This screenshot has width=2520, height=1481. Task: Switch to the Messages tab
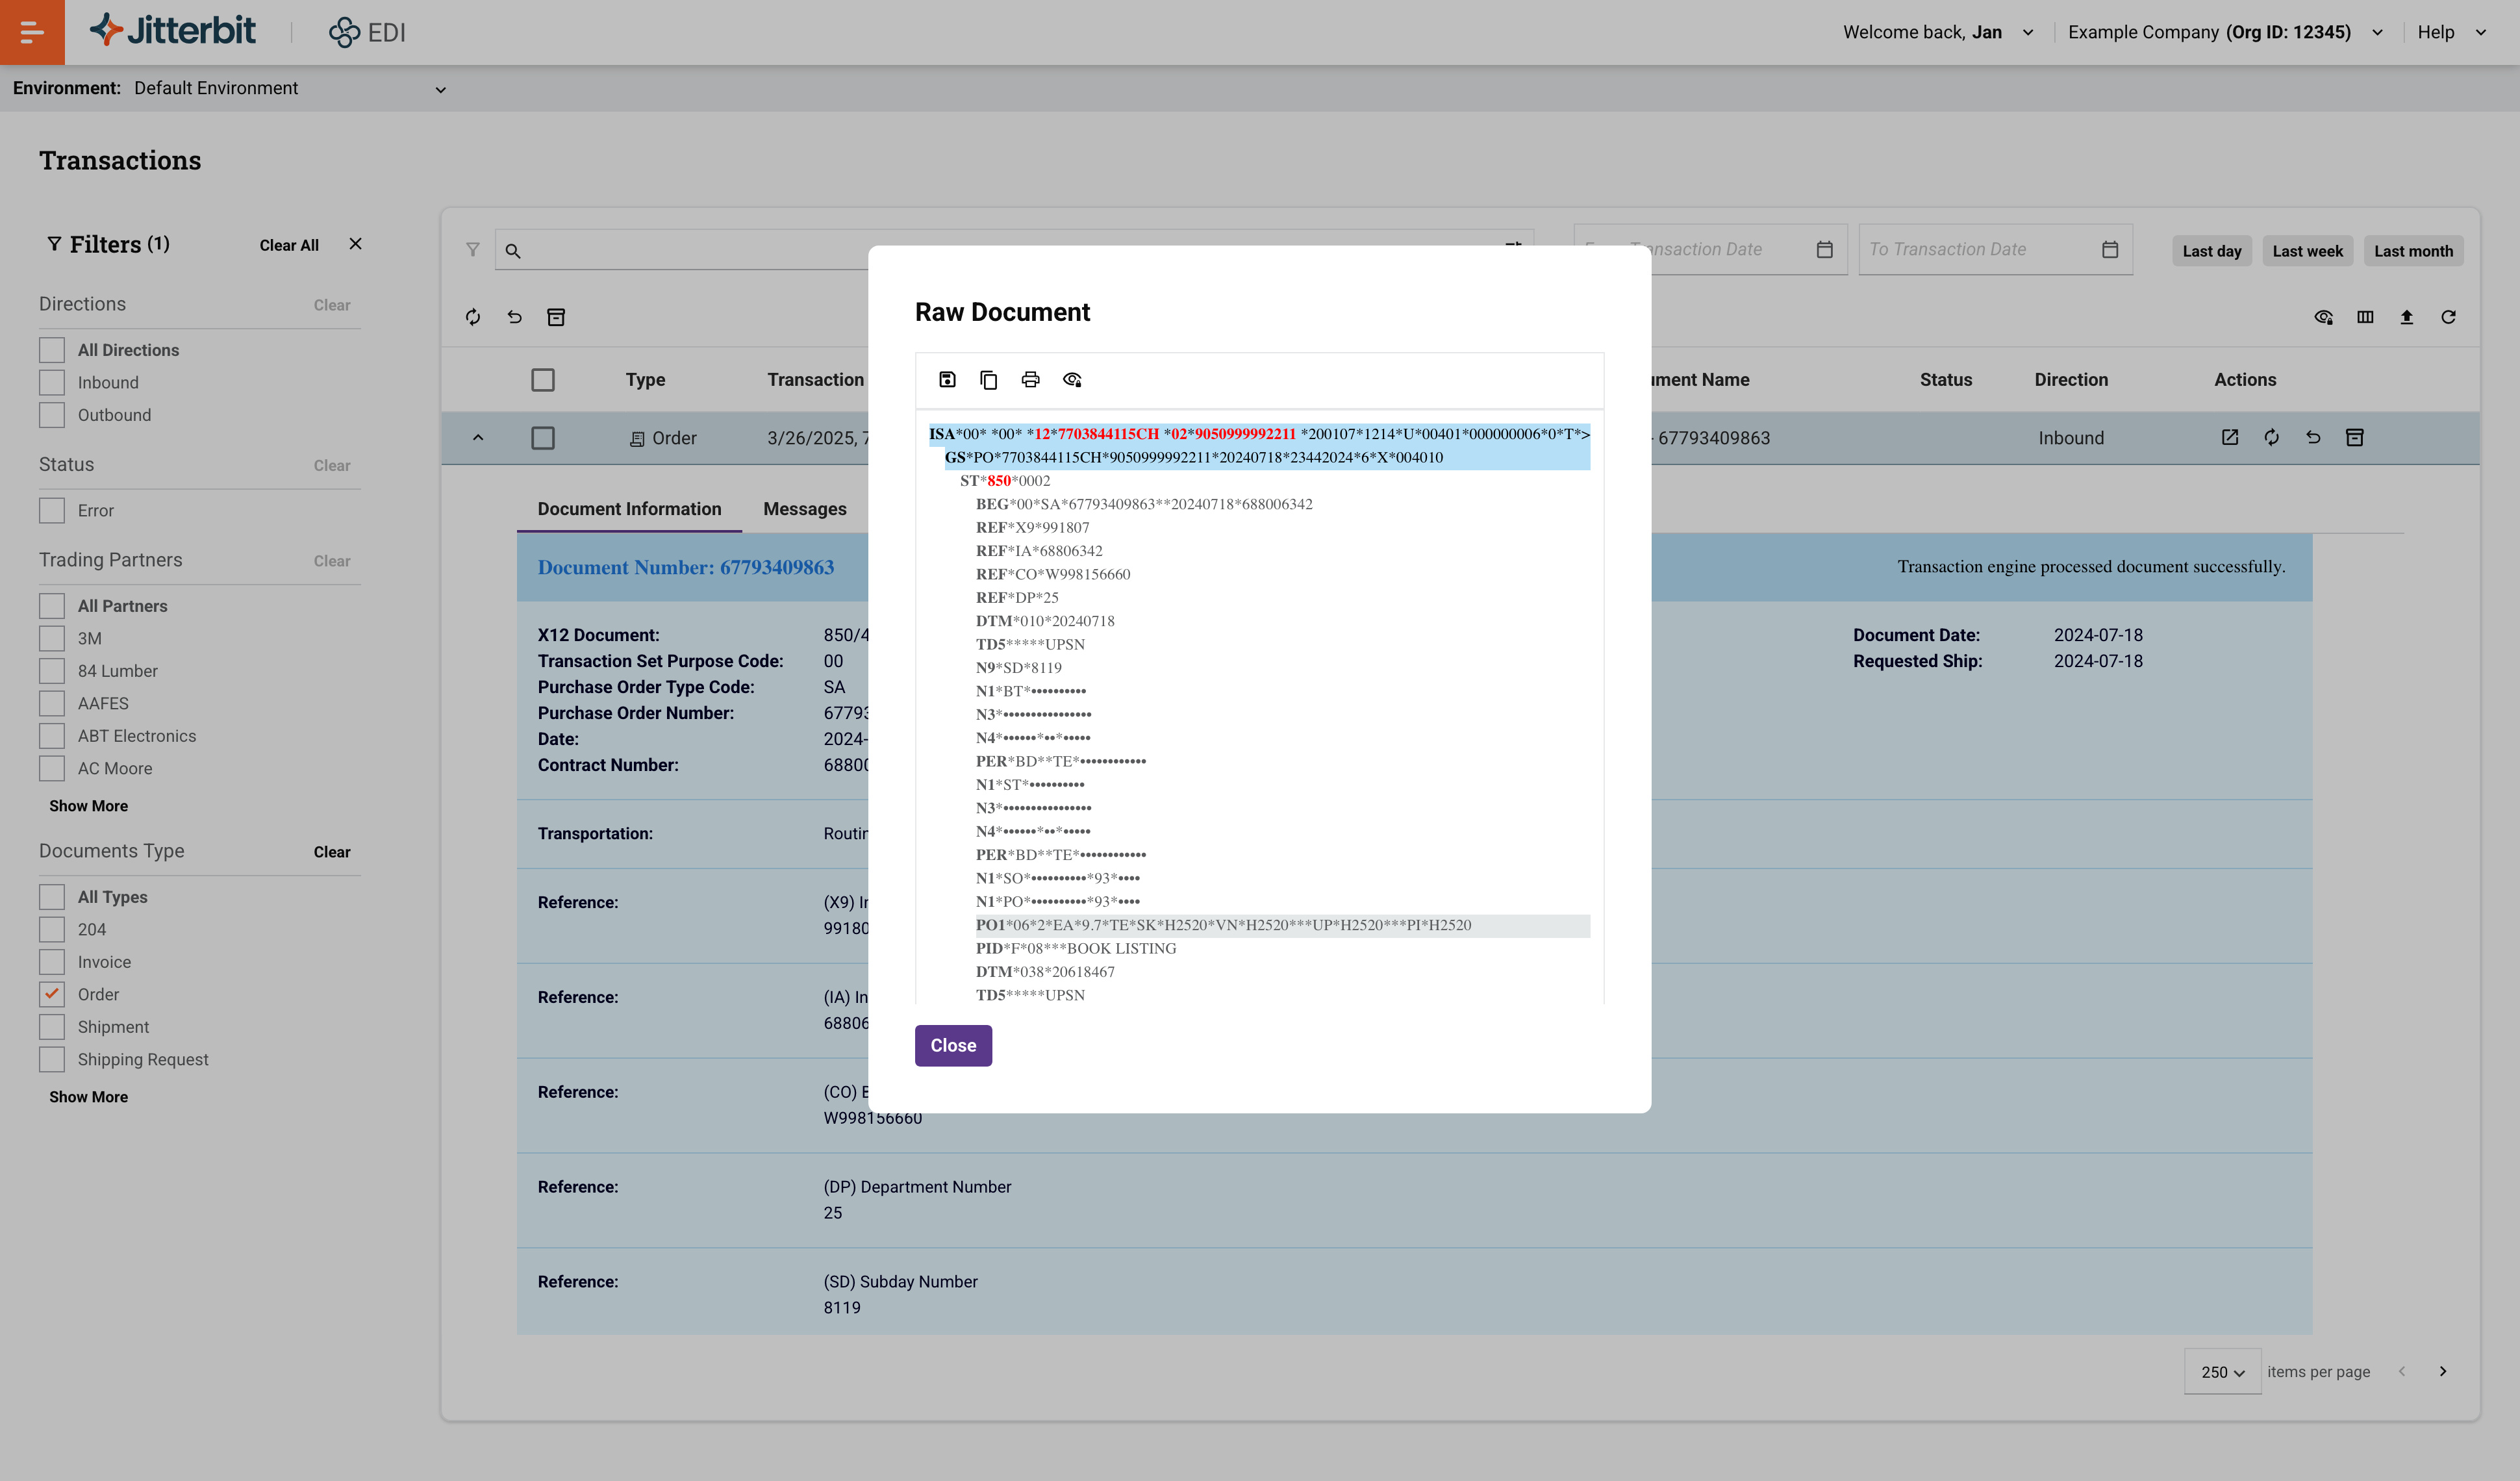click(x=805, y=509)
